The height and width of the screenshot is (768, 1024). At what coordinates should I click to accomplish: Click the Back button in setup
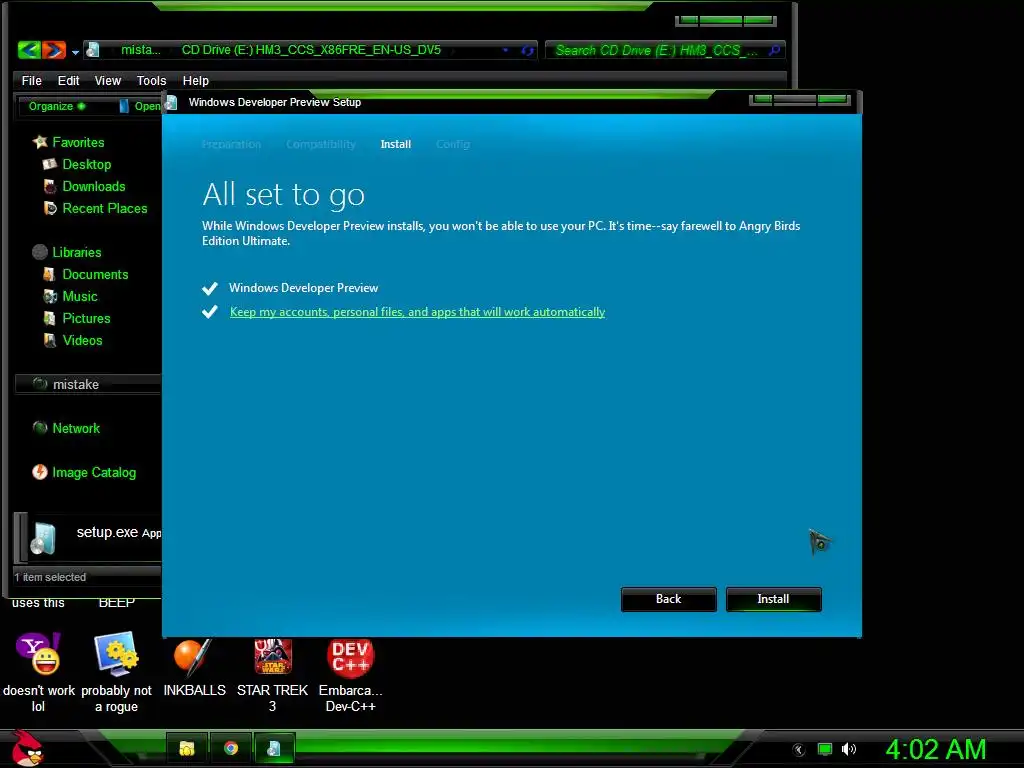click(x=668, y=599)
